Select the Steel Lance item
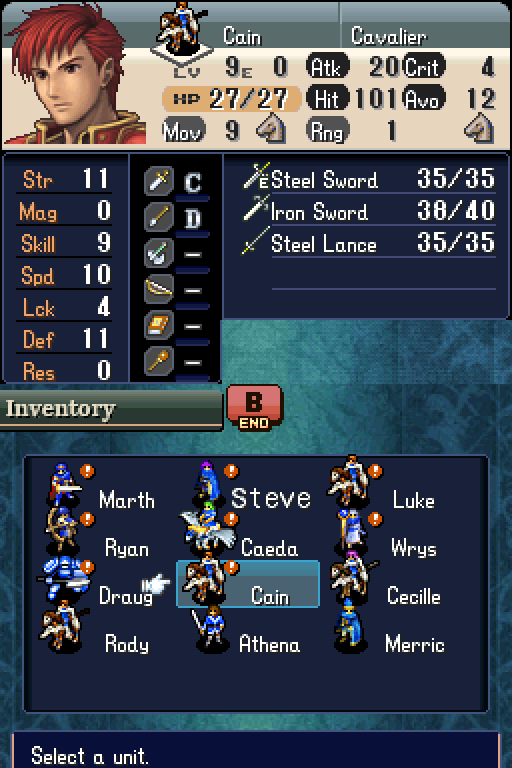This screenshot has width=512, height=768. click(x=369, y=243)
